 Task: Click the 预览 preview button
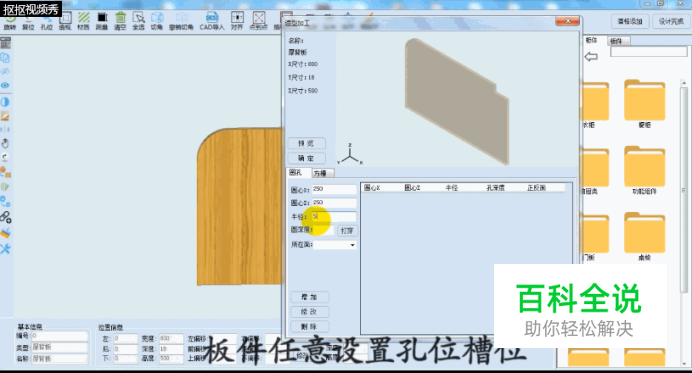point(306,143)
